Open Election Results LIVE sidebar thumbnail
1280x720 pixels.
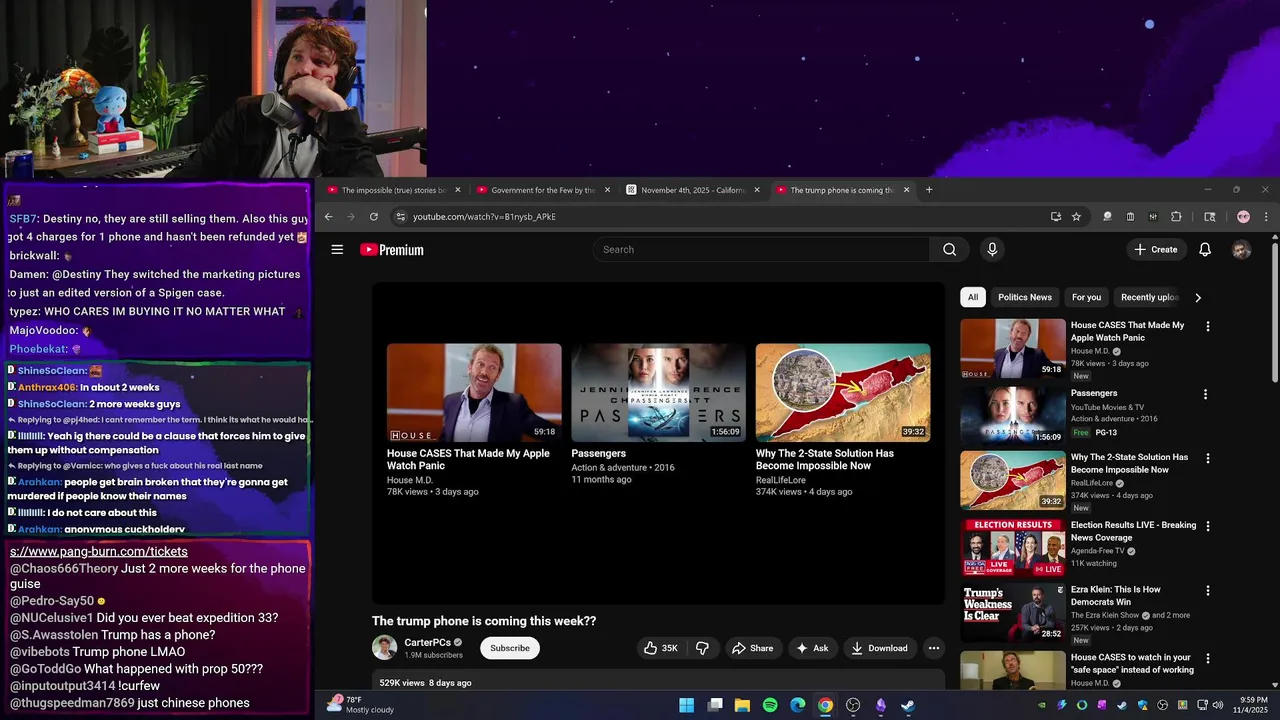click(x=1013, y=547)
